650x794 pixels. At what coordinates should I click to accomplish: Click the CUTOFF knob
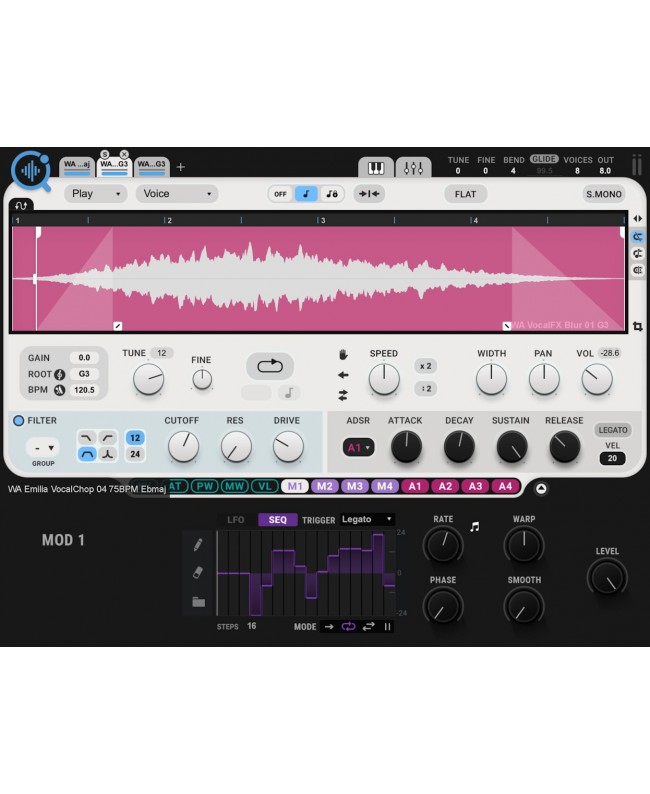coord(183,447)
